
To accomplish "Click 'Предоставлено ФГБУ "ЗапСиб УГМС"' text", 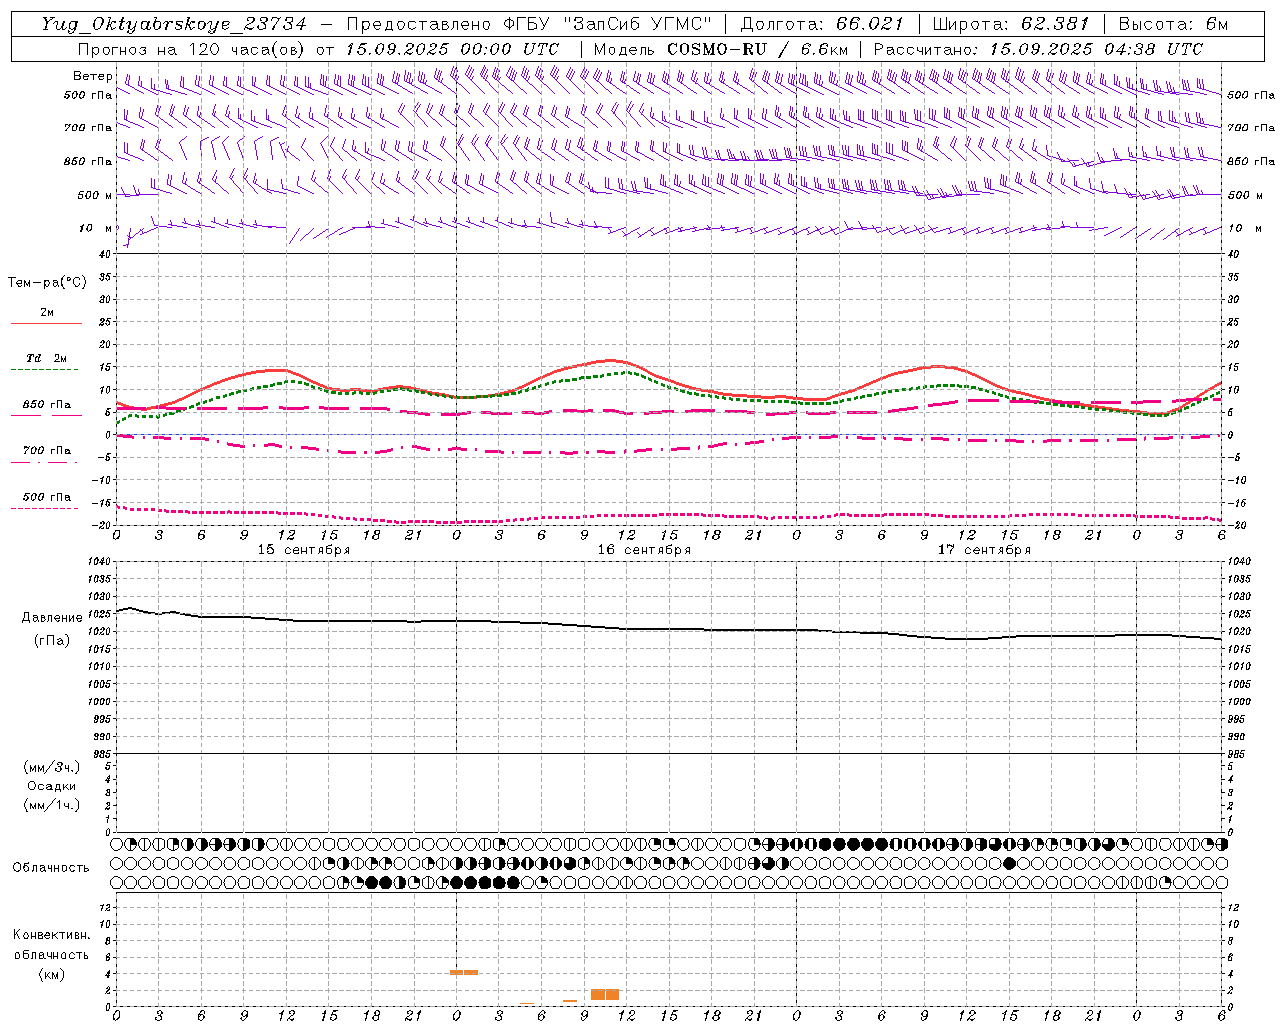I will (x=529, y=24).
